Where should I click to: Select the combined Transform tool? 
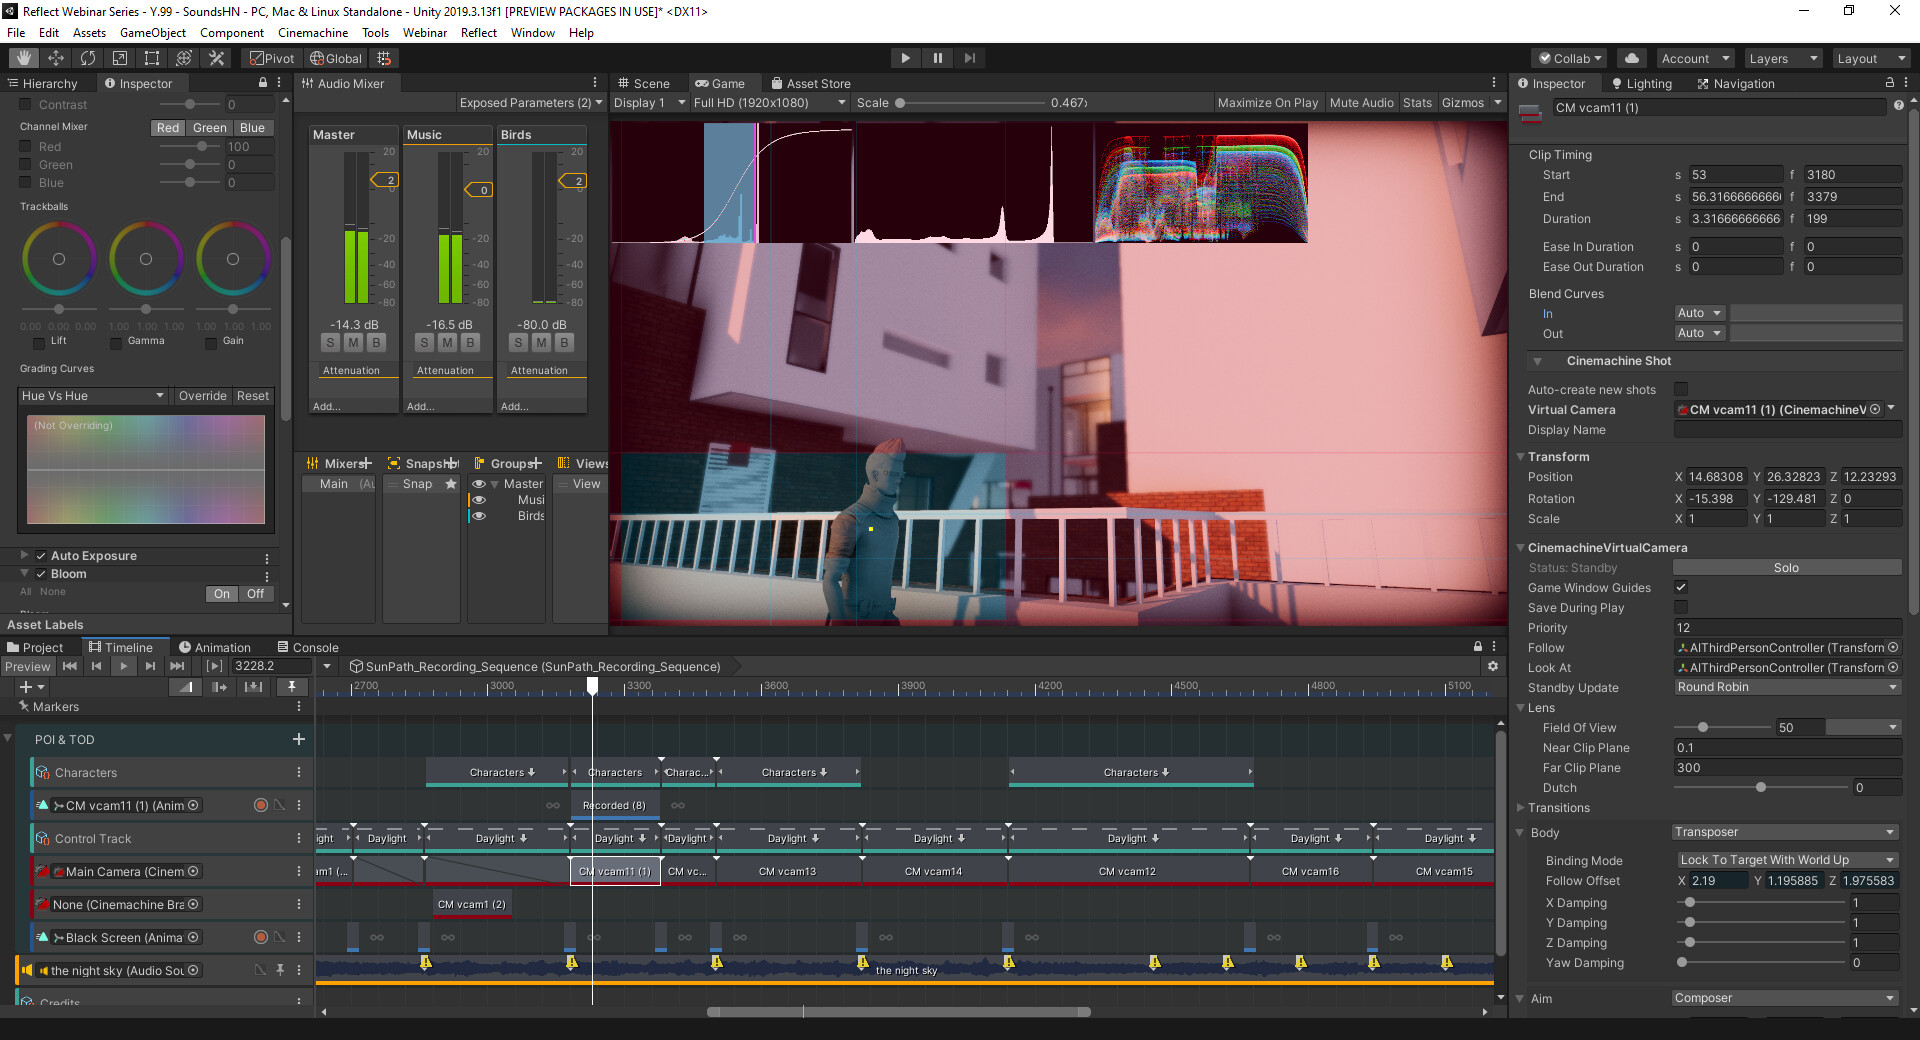click(x=184, y=58)
